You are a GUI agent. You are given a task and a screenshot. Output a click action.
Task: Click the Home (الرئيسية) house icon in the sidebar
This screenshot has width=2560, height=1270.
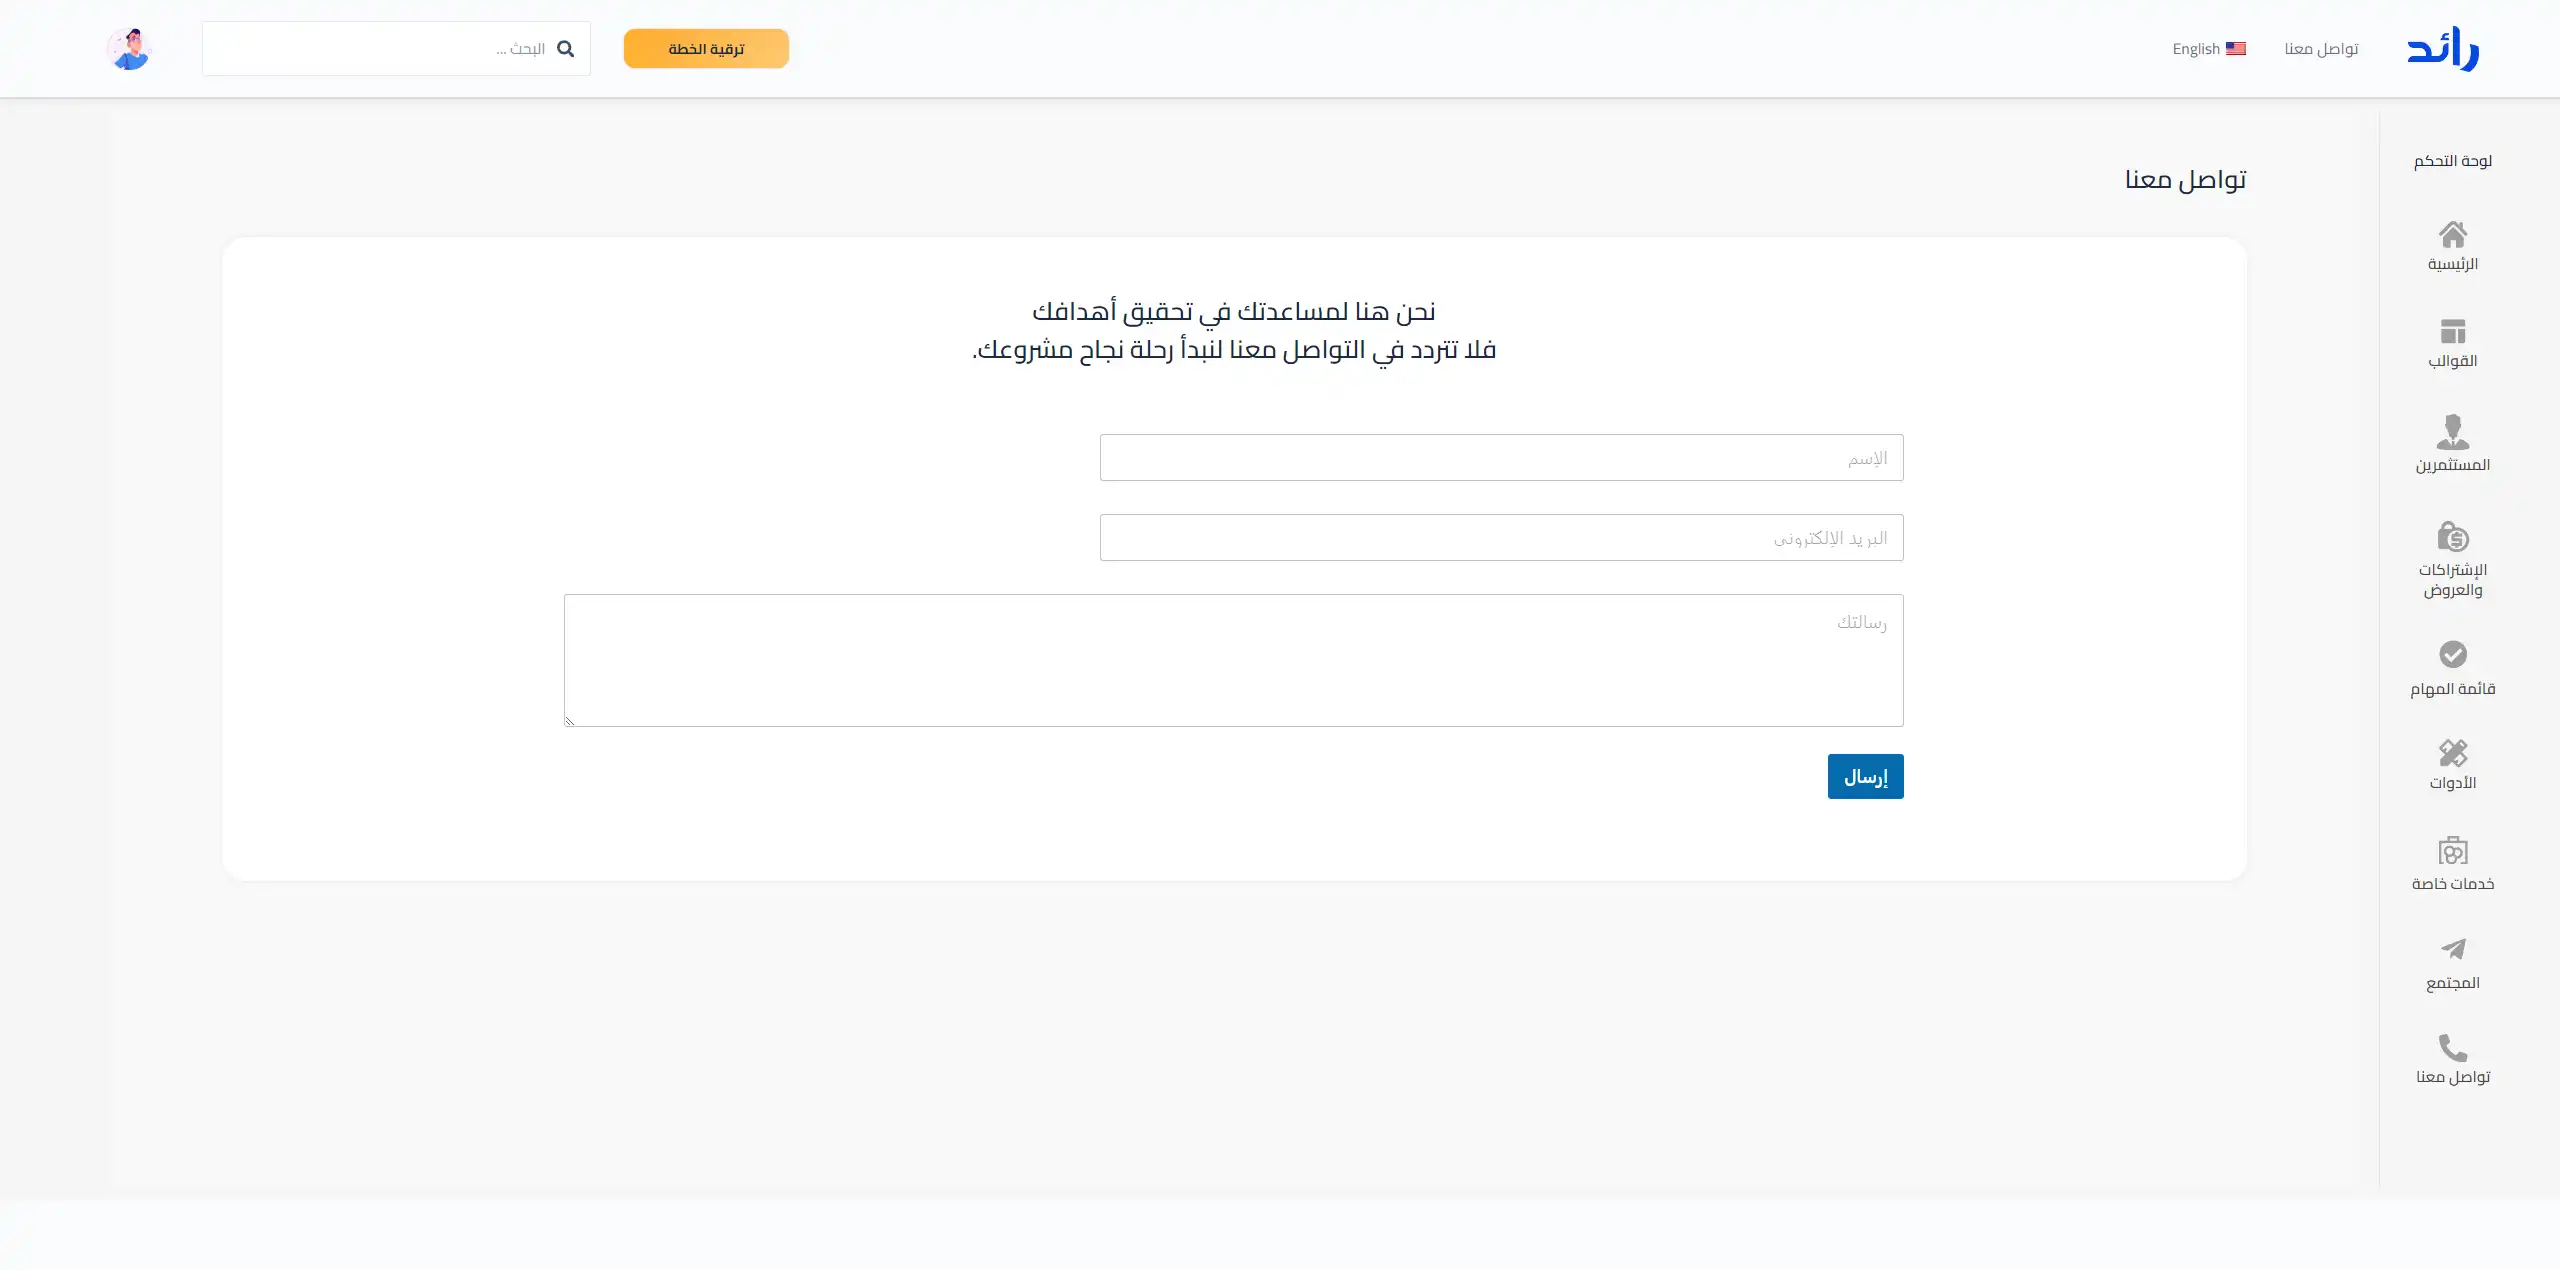(2452, 235)
